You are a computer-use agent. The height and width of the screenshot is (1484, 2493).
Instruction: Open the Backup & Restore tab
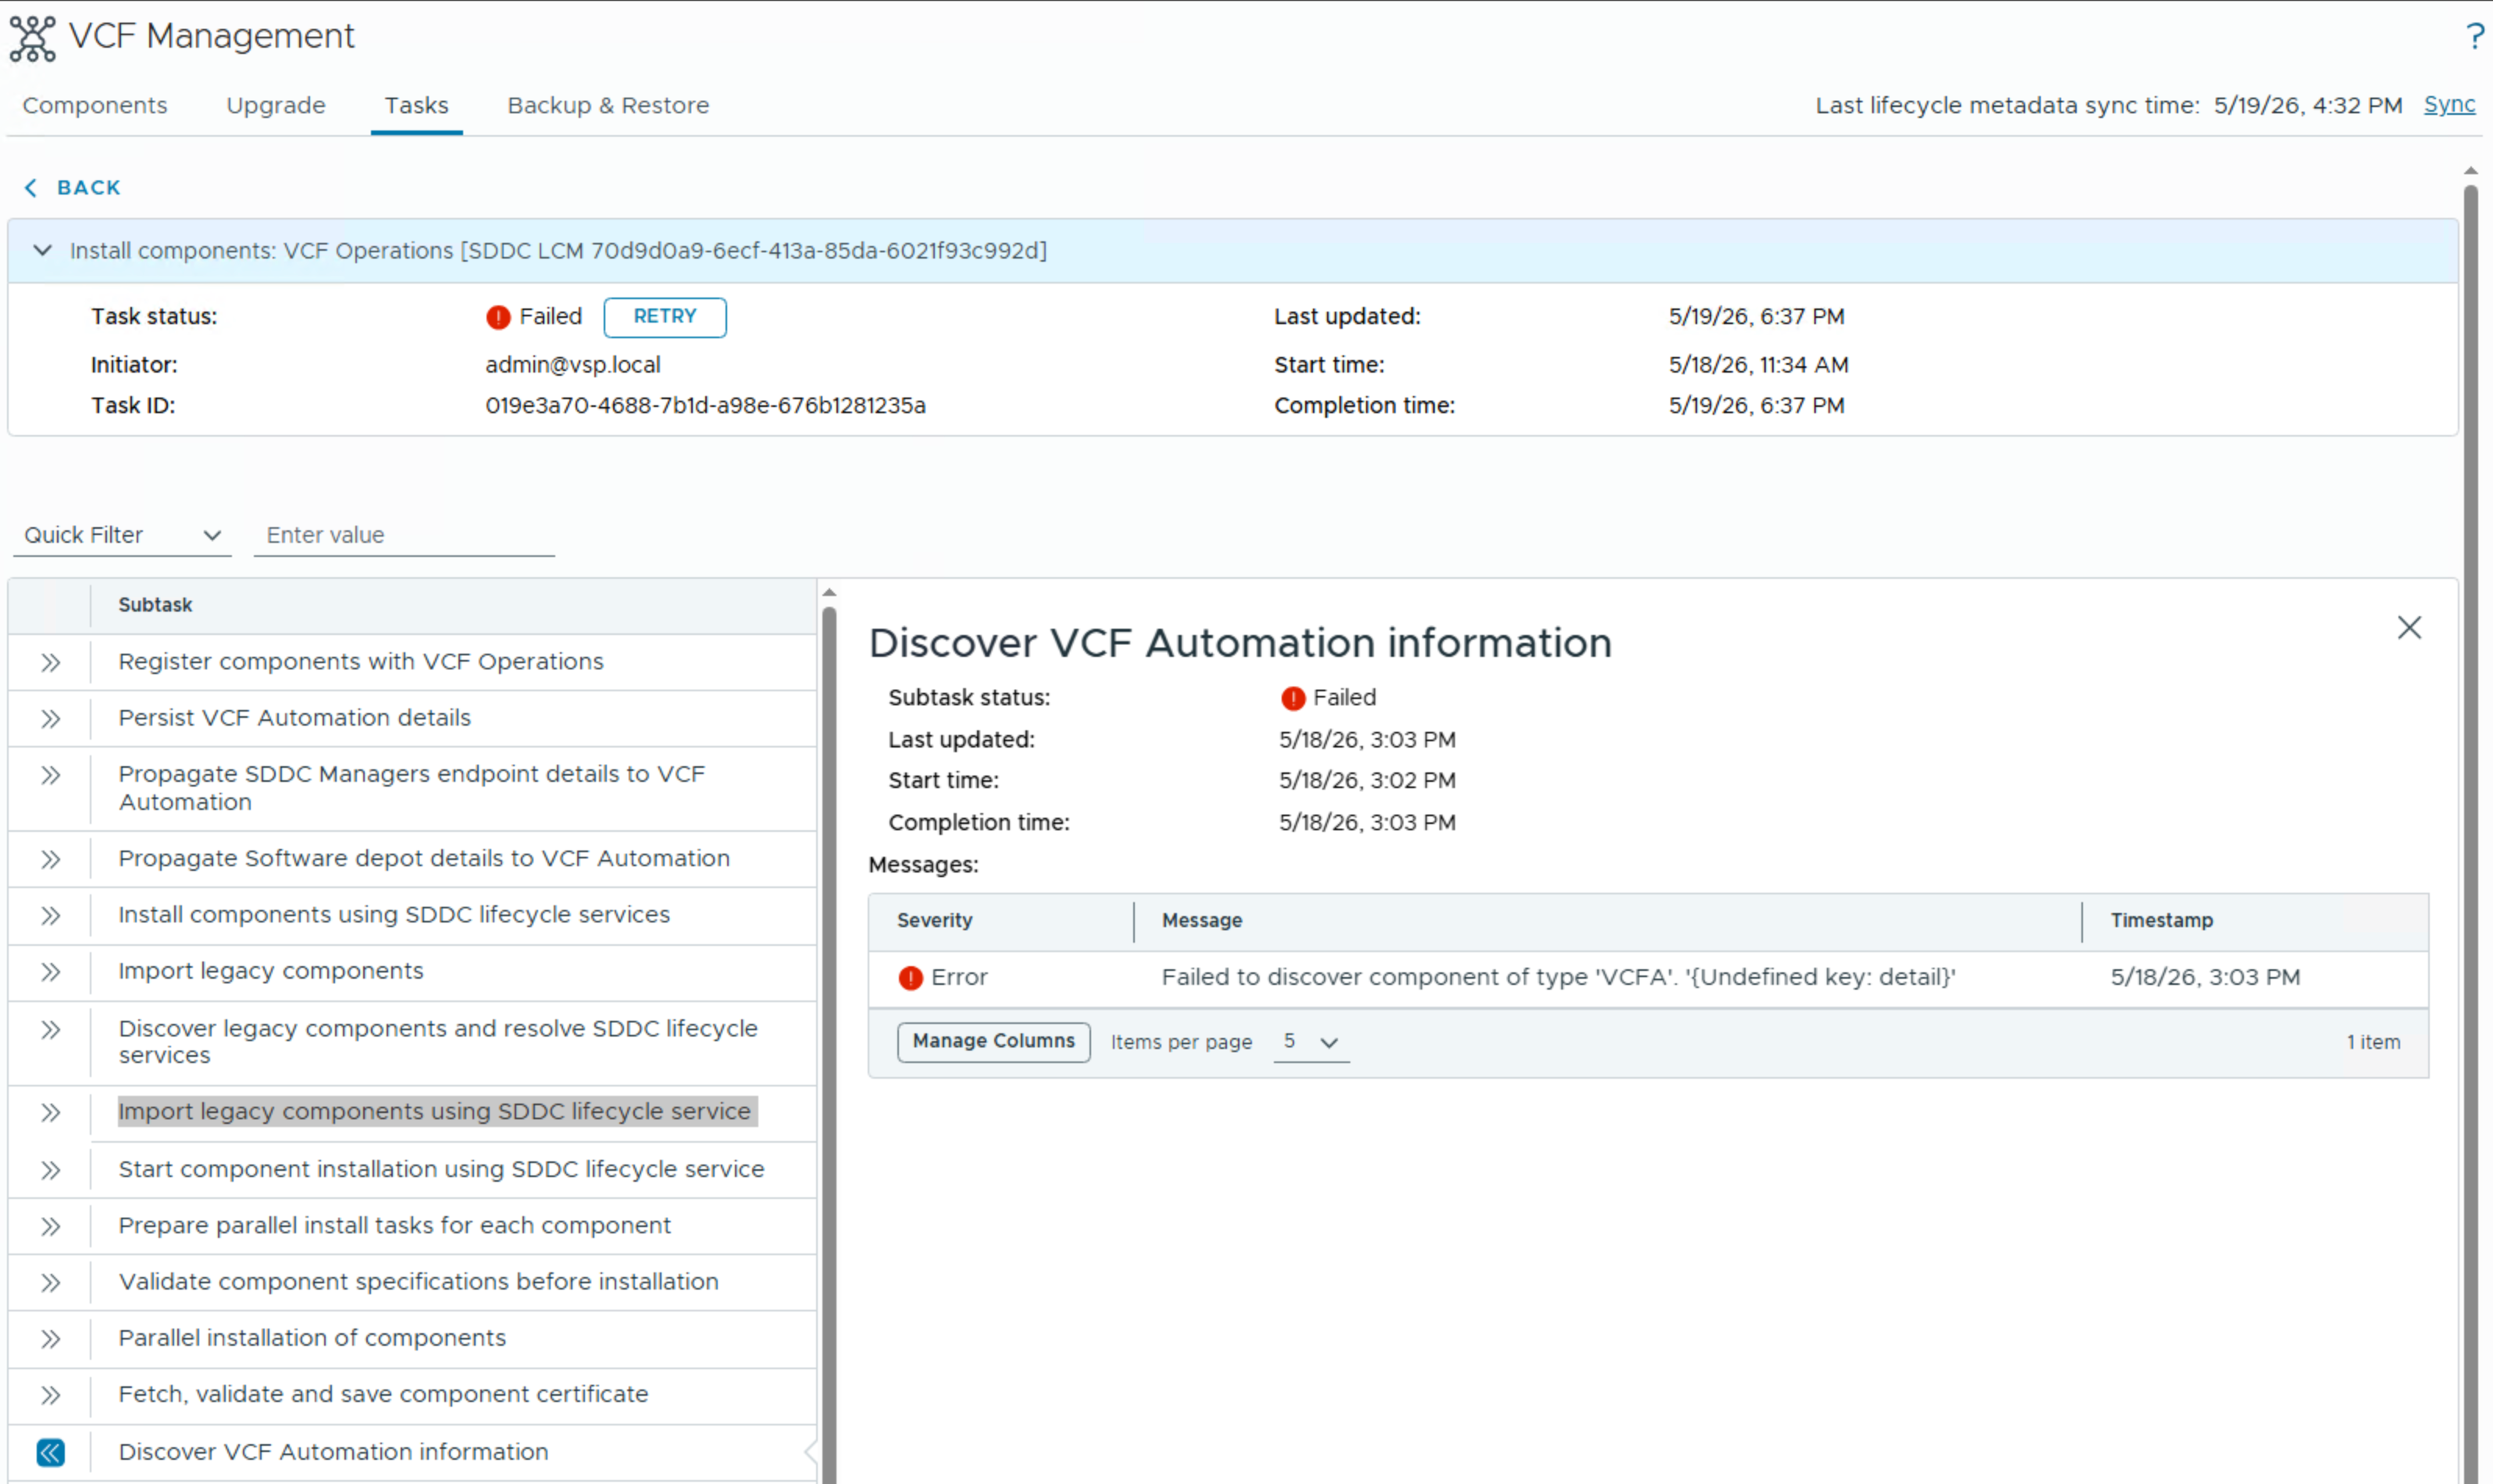608,105
